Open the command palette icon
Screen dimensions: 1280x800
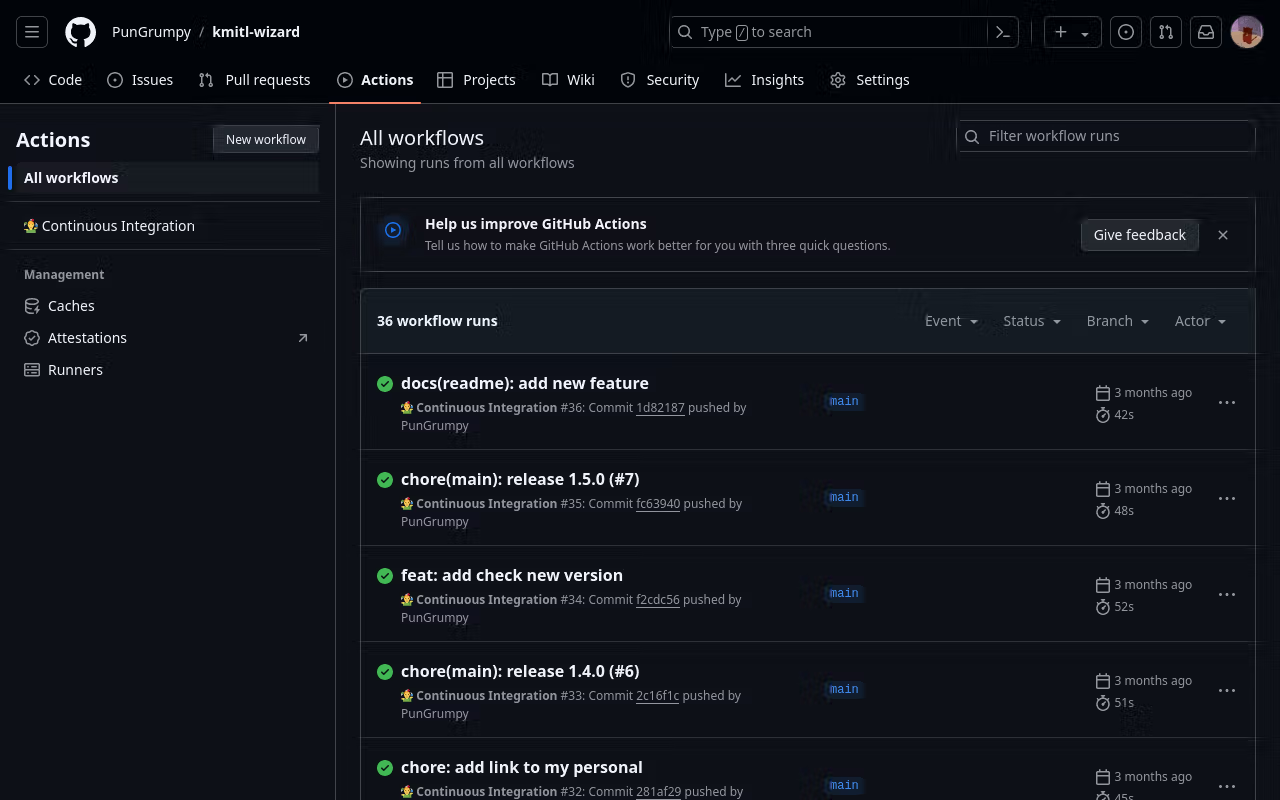click(1003, 32)
